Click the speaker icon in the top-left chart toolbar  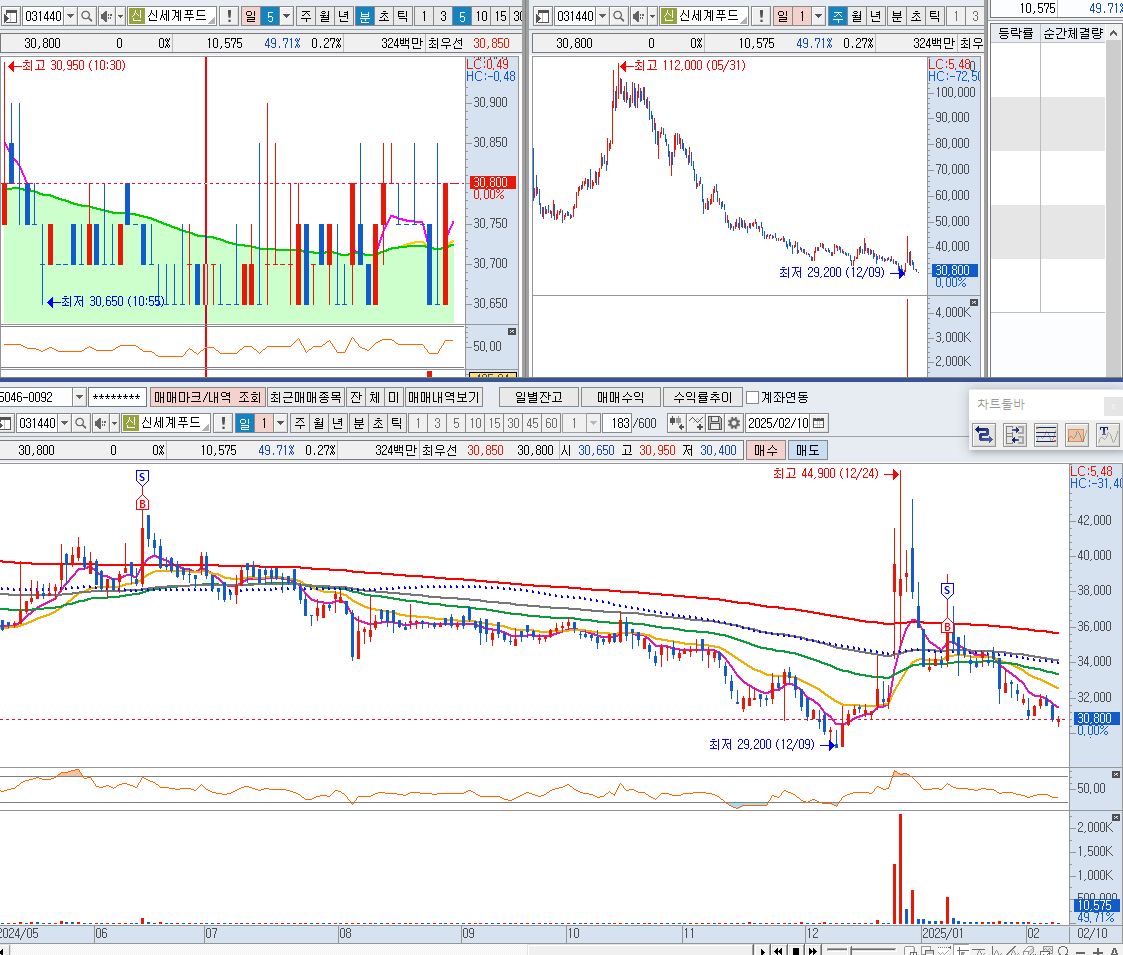click(105, 16)
